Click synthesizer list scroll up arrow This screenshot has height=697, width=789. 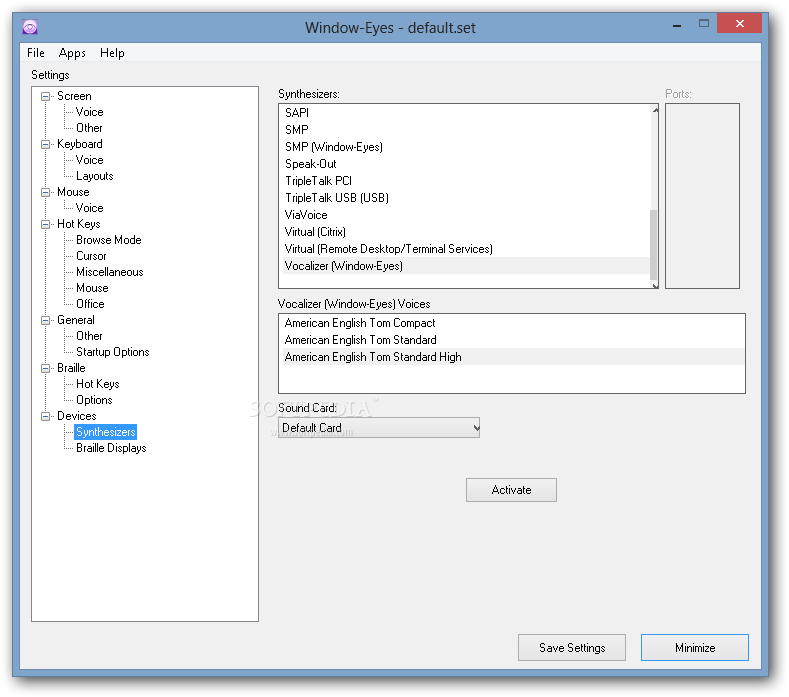click(655, 110)
